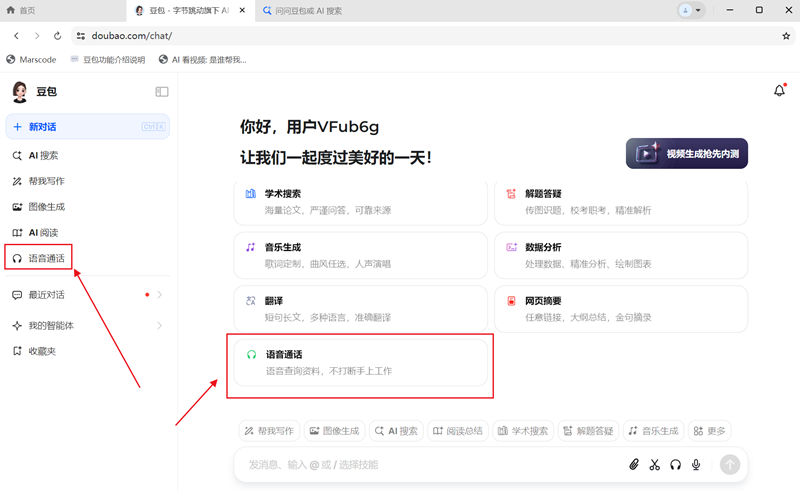Viewport: 800px width, 492px height.
Task: Click the 音乐生成 card note icon
Action: click(251, 247)
